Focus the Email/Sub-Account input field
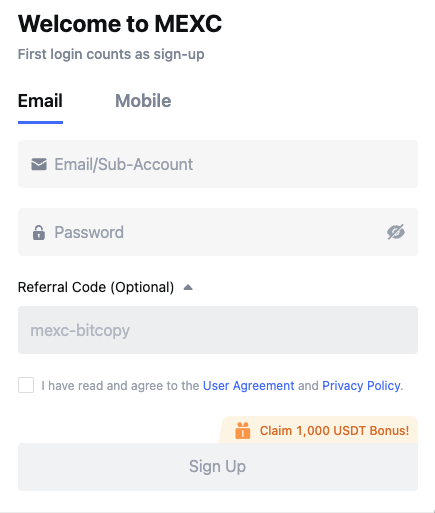Image resolution: width=435 pixels, height=513 pixels. point(218,164)
